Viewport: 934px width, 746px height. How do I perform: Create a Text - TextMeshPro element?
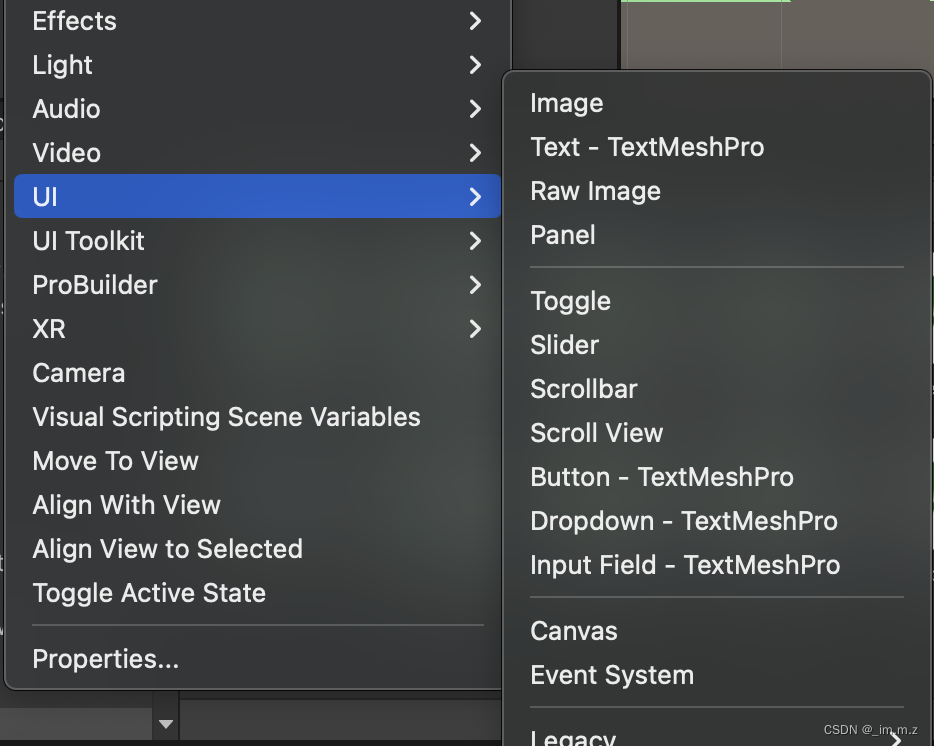[647, 147]
